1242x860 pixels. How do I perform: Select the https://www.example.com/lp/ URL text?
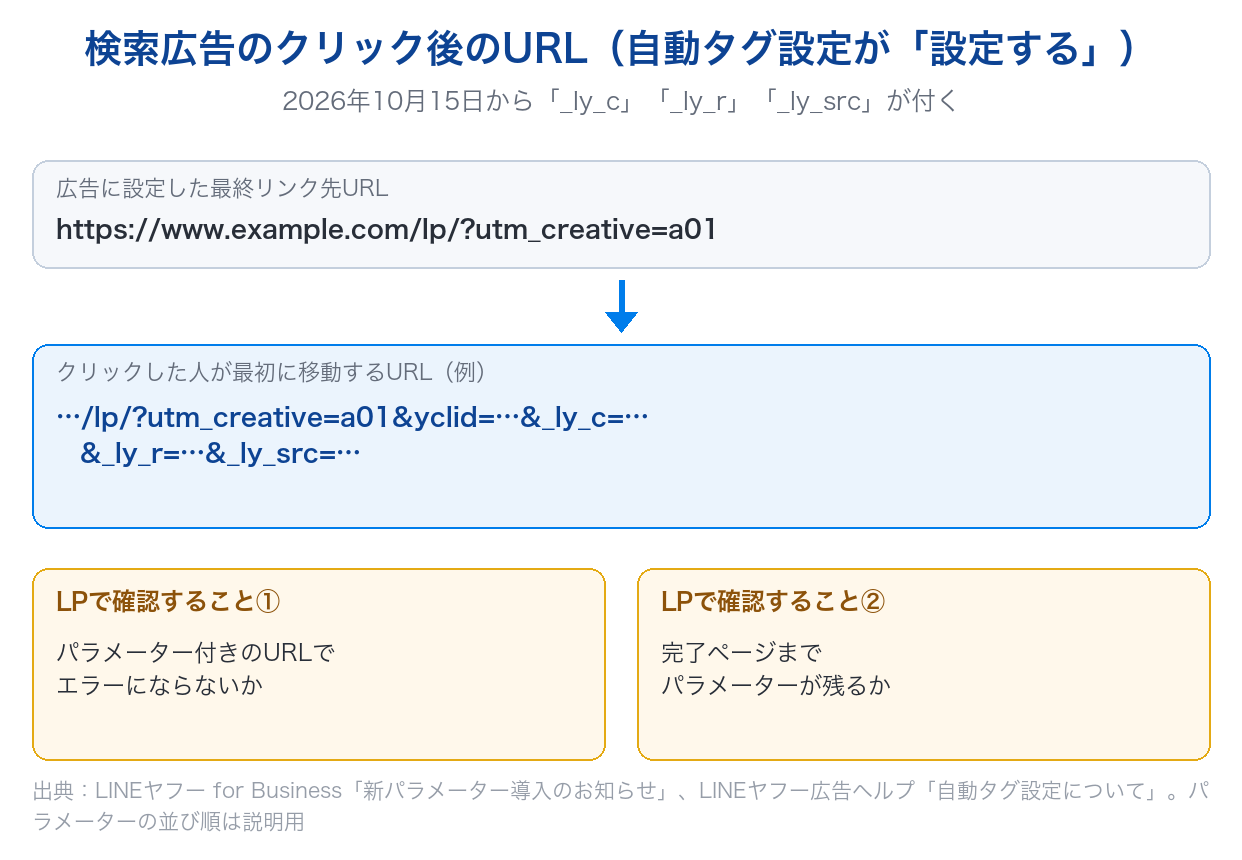387,230
